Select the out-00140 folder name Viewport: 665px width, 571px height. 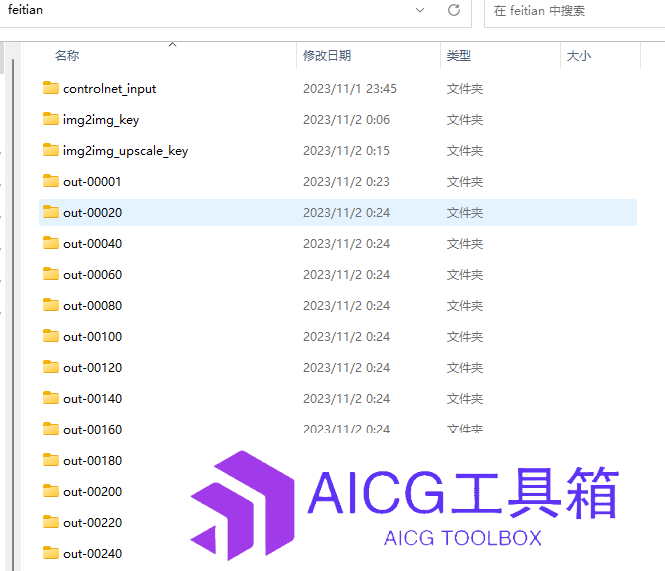pos(92,398)
